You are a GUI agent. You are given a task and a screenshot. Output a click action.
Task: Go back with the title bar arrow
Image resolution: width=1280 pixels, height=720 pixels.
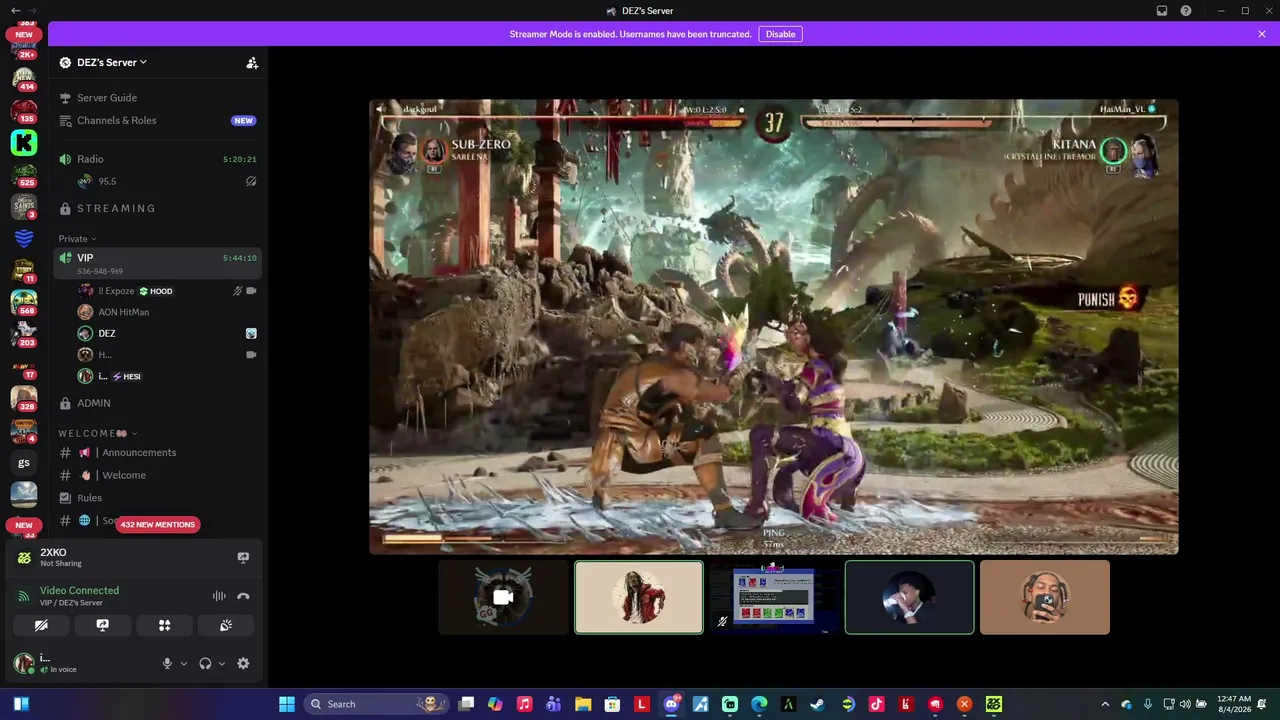[x=15, y=11]
